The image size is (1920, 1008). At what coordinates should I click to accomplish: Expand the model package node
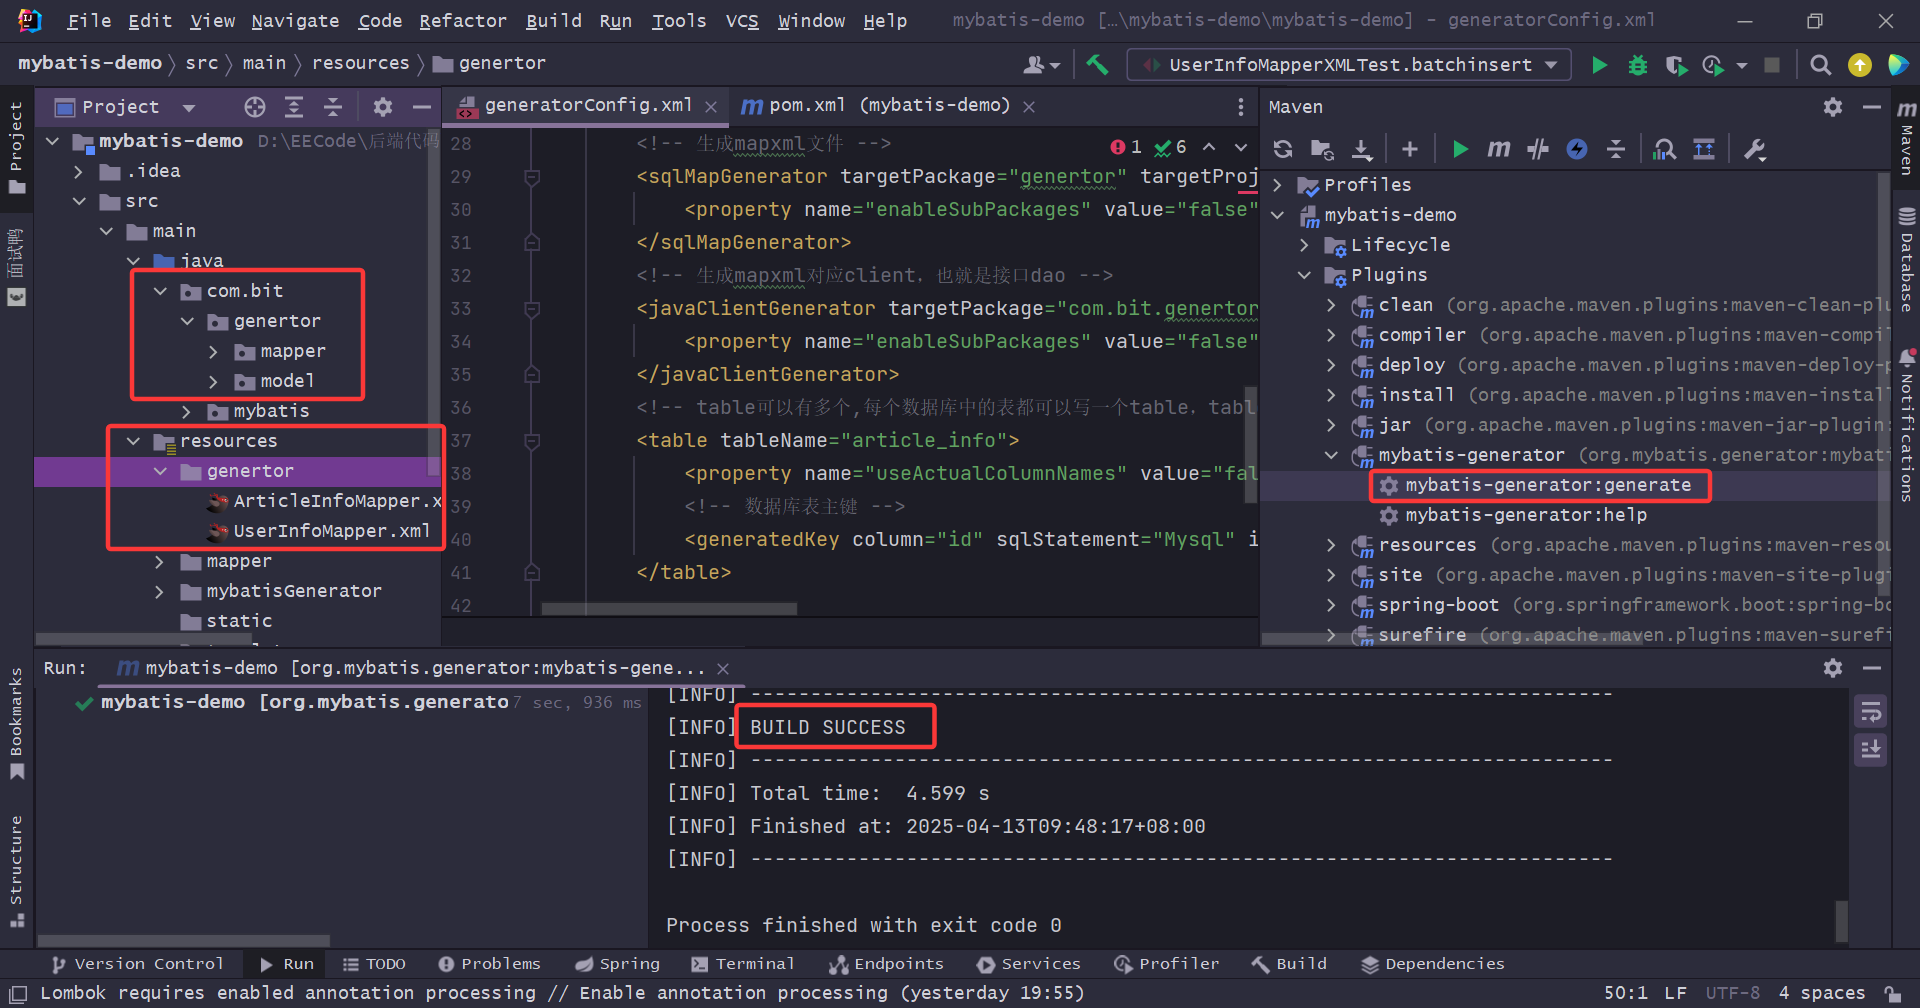[x=213, y=381]
